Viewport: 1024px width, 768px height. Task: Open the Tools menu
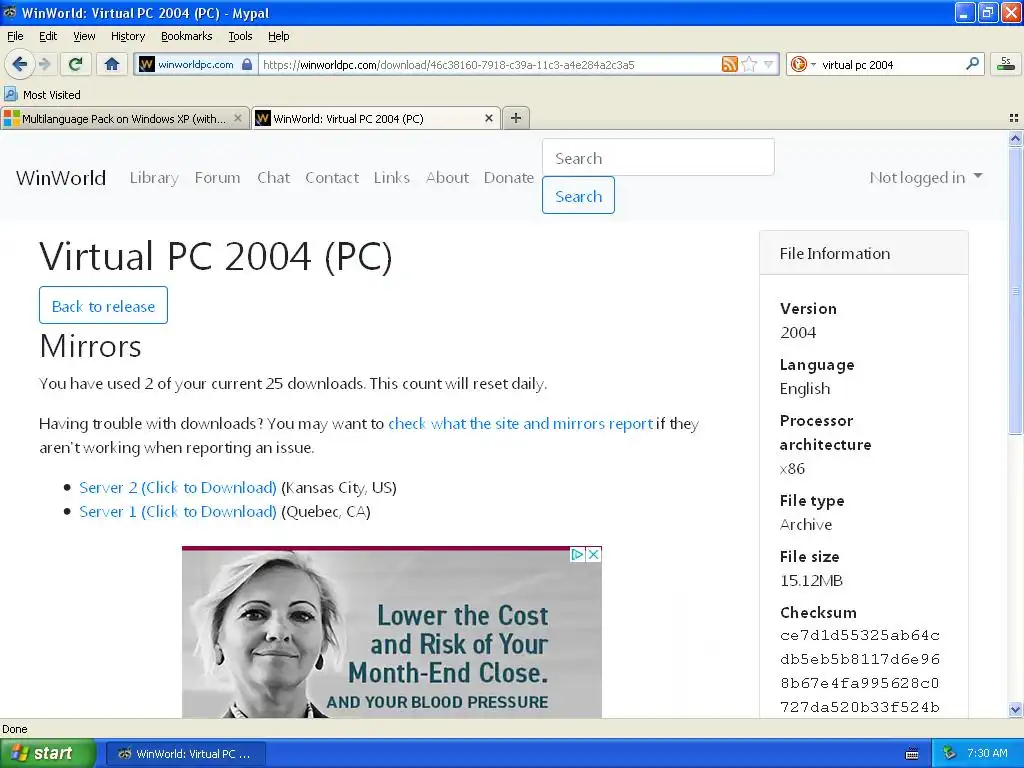point(240,36)
